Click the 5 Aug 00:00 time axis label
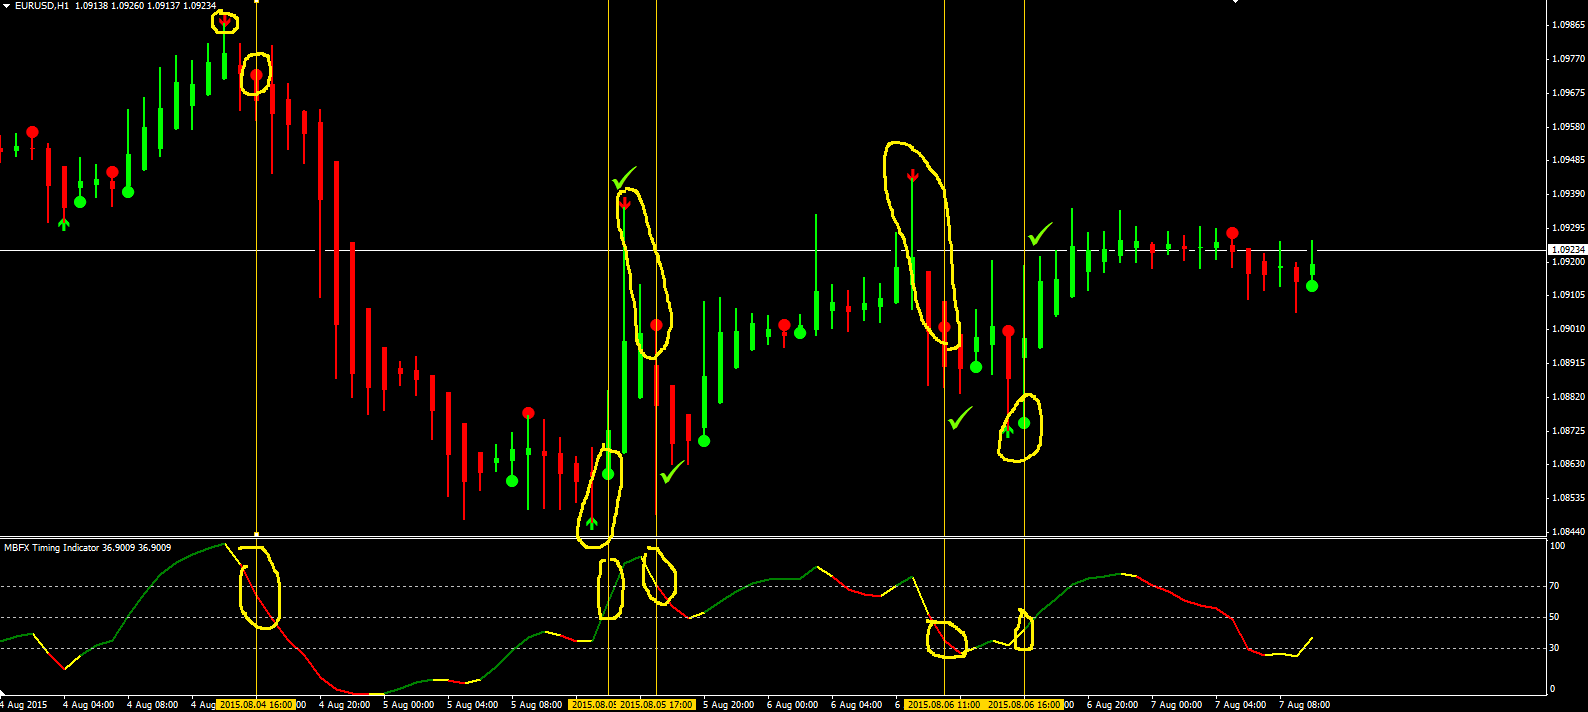Image resolution: width=1588 pixels, height=712 pixels. (x=408, y=705)
